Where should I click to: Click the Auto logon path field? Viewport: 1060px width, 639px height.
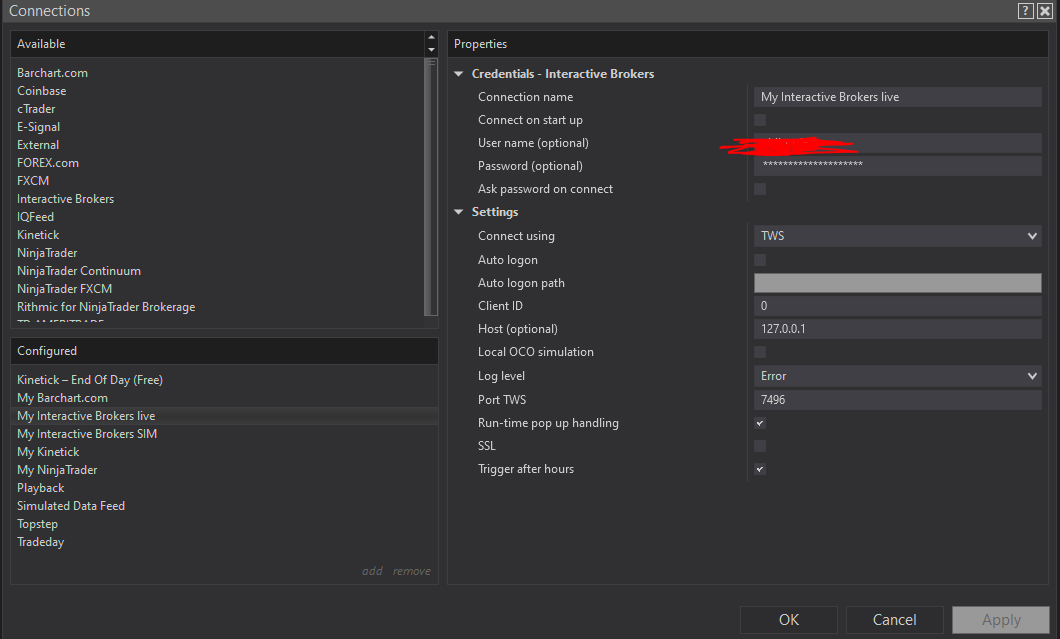(x=898, y=283)
